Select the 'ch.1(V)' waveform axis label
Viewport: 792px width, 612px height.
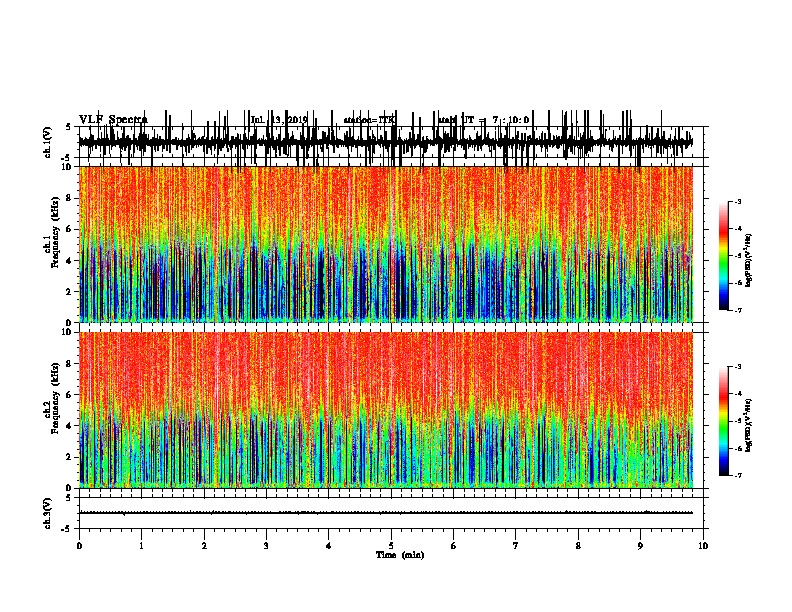click(48, 142)
